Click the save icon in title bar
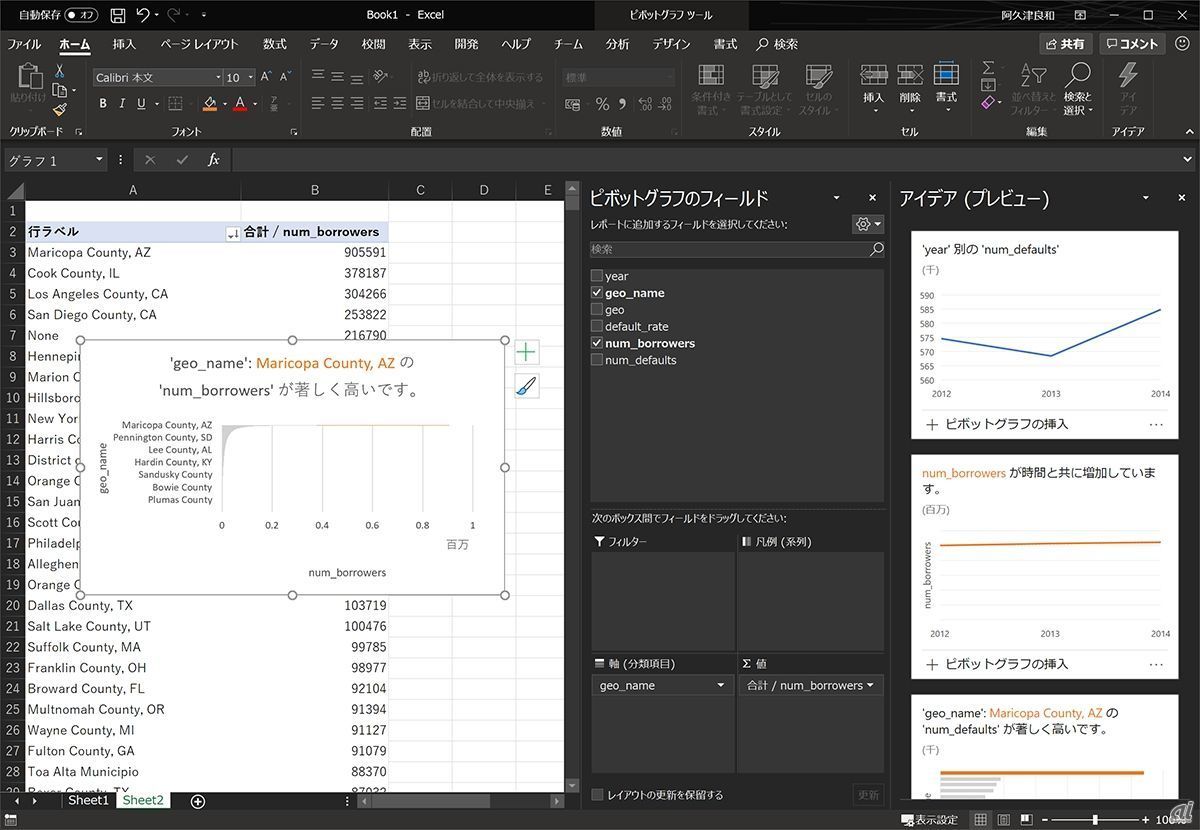This screenshot has width=1200, height=830. click(x=118, y=15)
